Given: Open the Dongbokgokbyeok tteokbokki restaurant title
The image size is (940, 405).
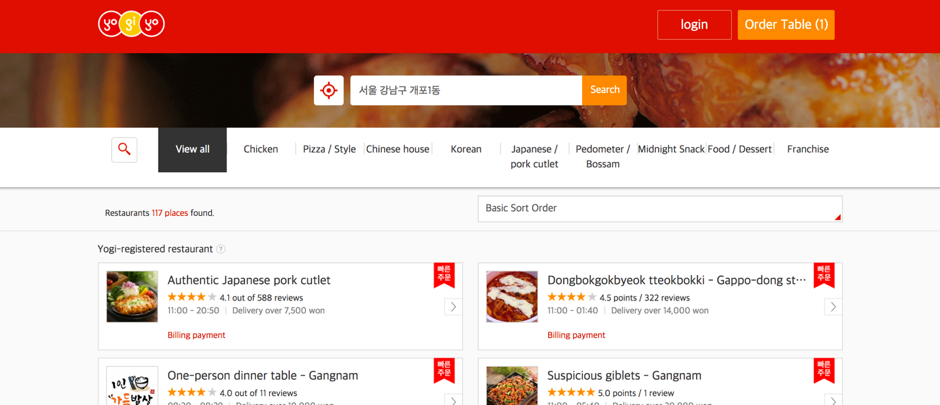Looking at the screenshot, I should coord(677,280).
